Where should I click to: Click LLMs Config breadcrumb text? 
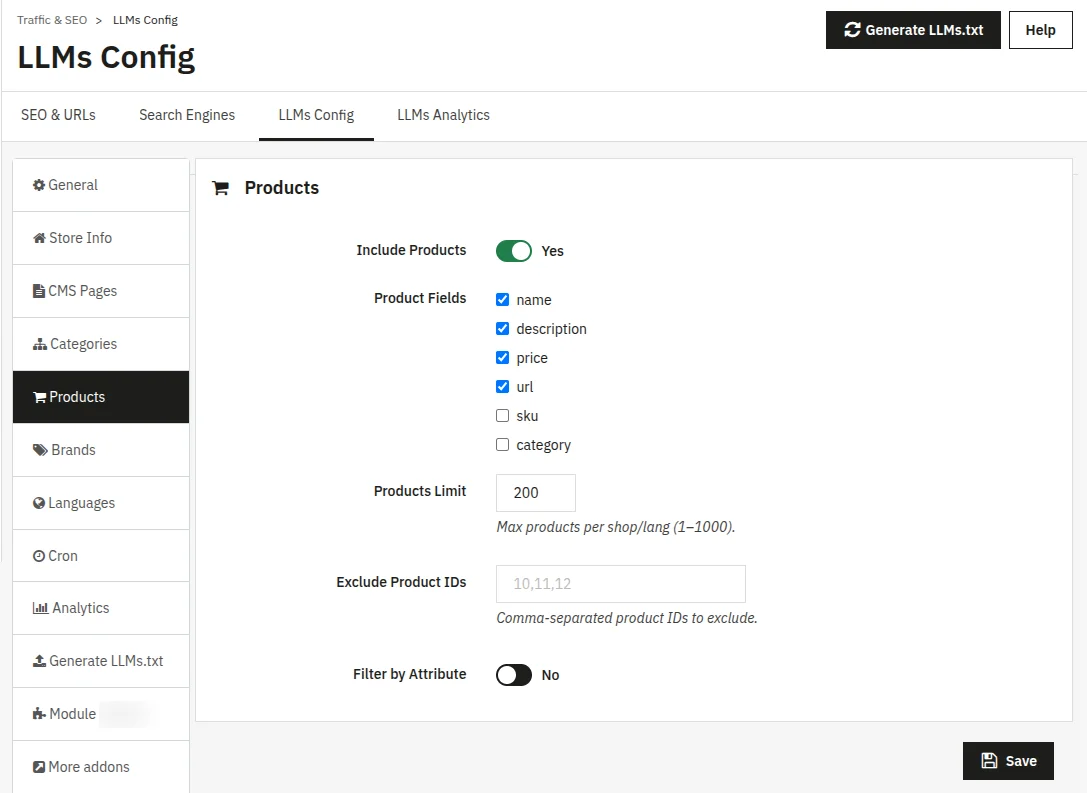click(146, 20)
